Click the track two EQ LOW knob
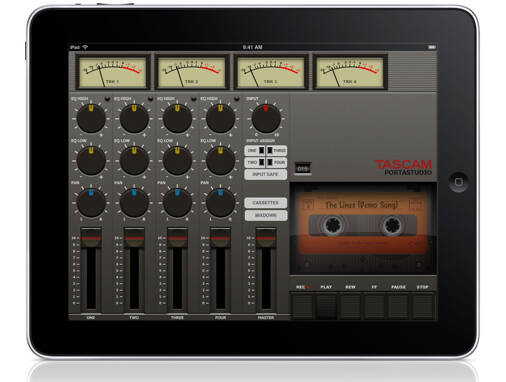The width and height of the screenshot is (506, 382). [134, 161]
